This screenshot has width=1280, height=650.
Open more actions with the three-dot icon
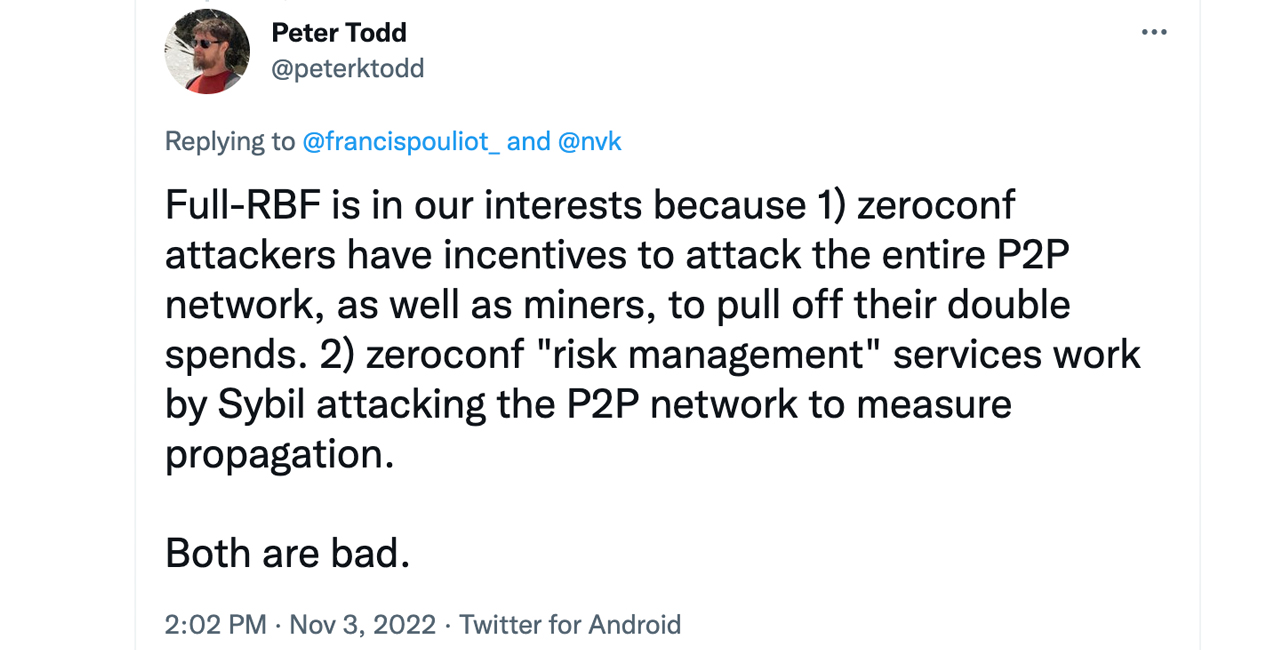point(1154,31)
